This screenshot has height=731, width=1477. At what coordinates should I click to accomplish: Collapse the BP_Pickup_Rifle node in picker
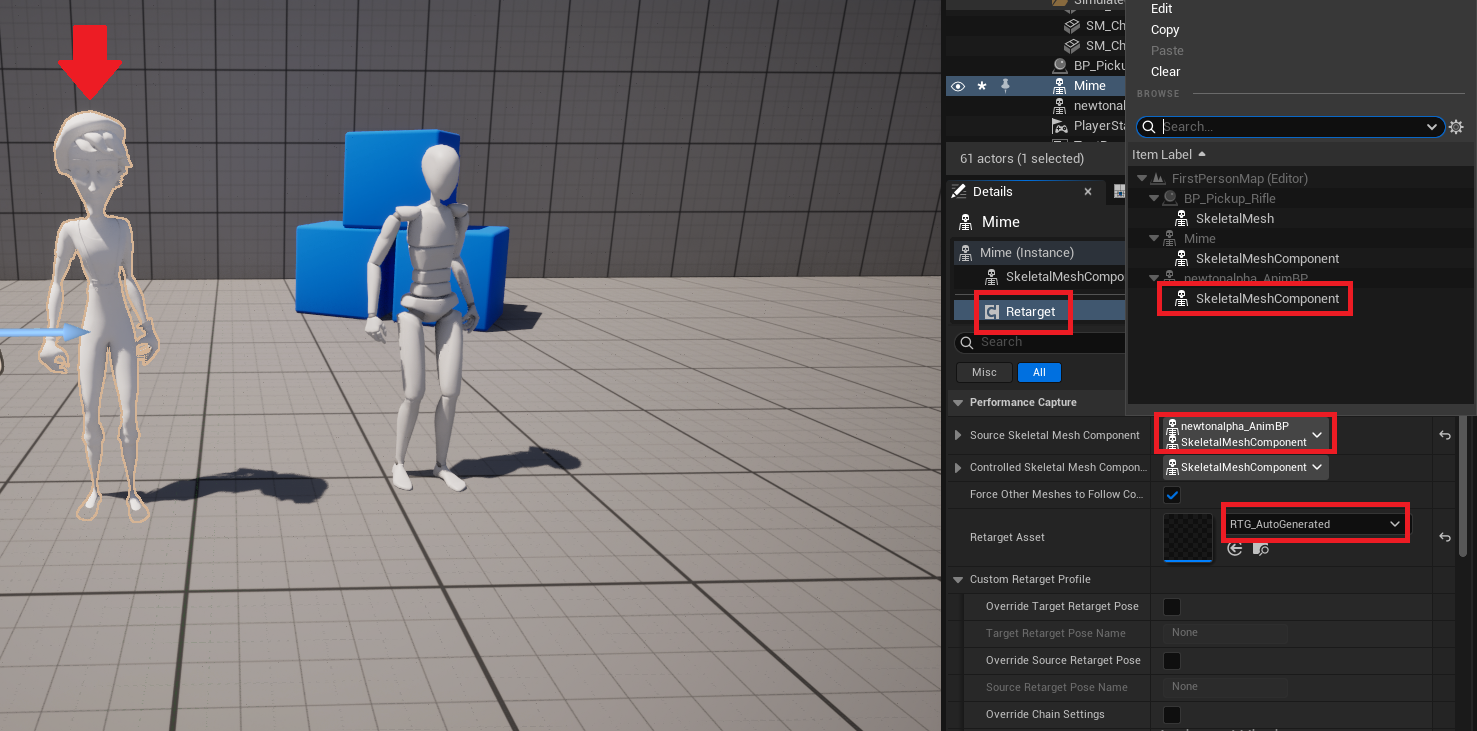1153,199
